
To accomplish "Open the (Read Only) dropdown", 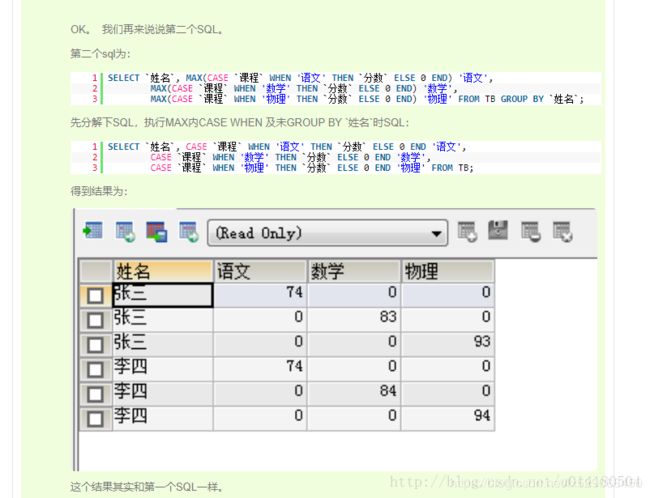I will (x=327, y=233).
